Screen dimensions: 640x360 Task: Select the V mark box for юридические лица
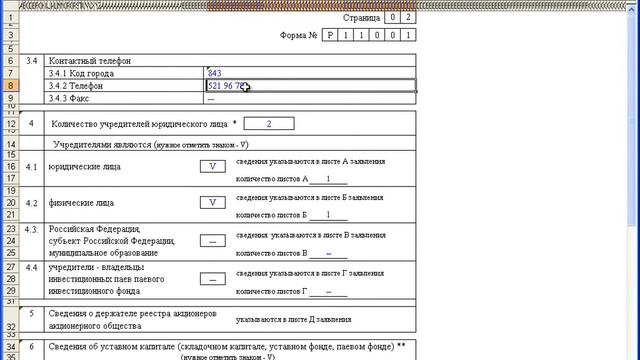click(213, 166)
